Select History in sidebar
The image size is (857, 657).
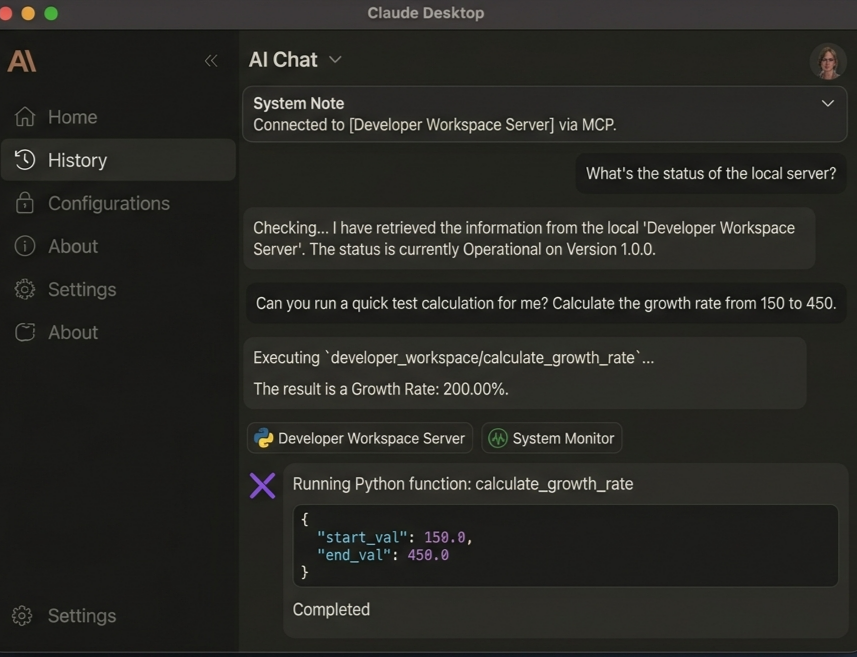pos(118,160)
